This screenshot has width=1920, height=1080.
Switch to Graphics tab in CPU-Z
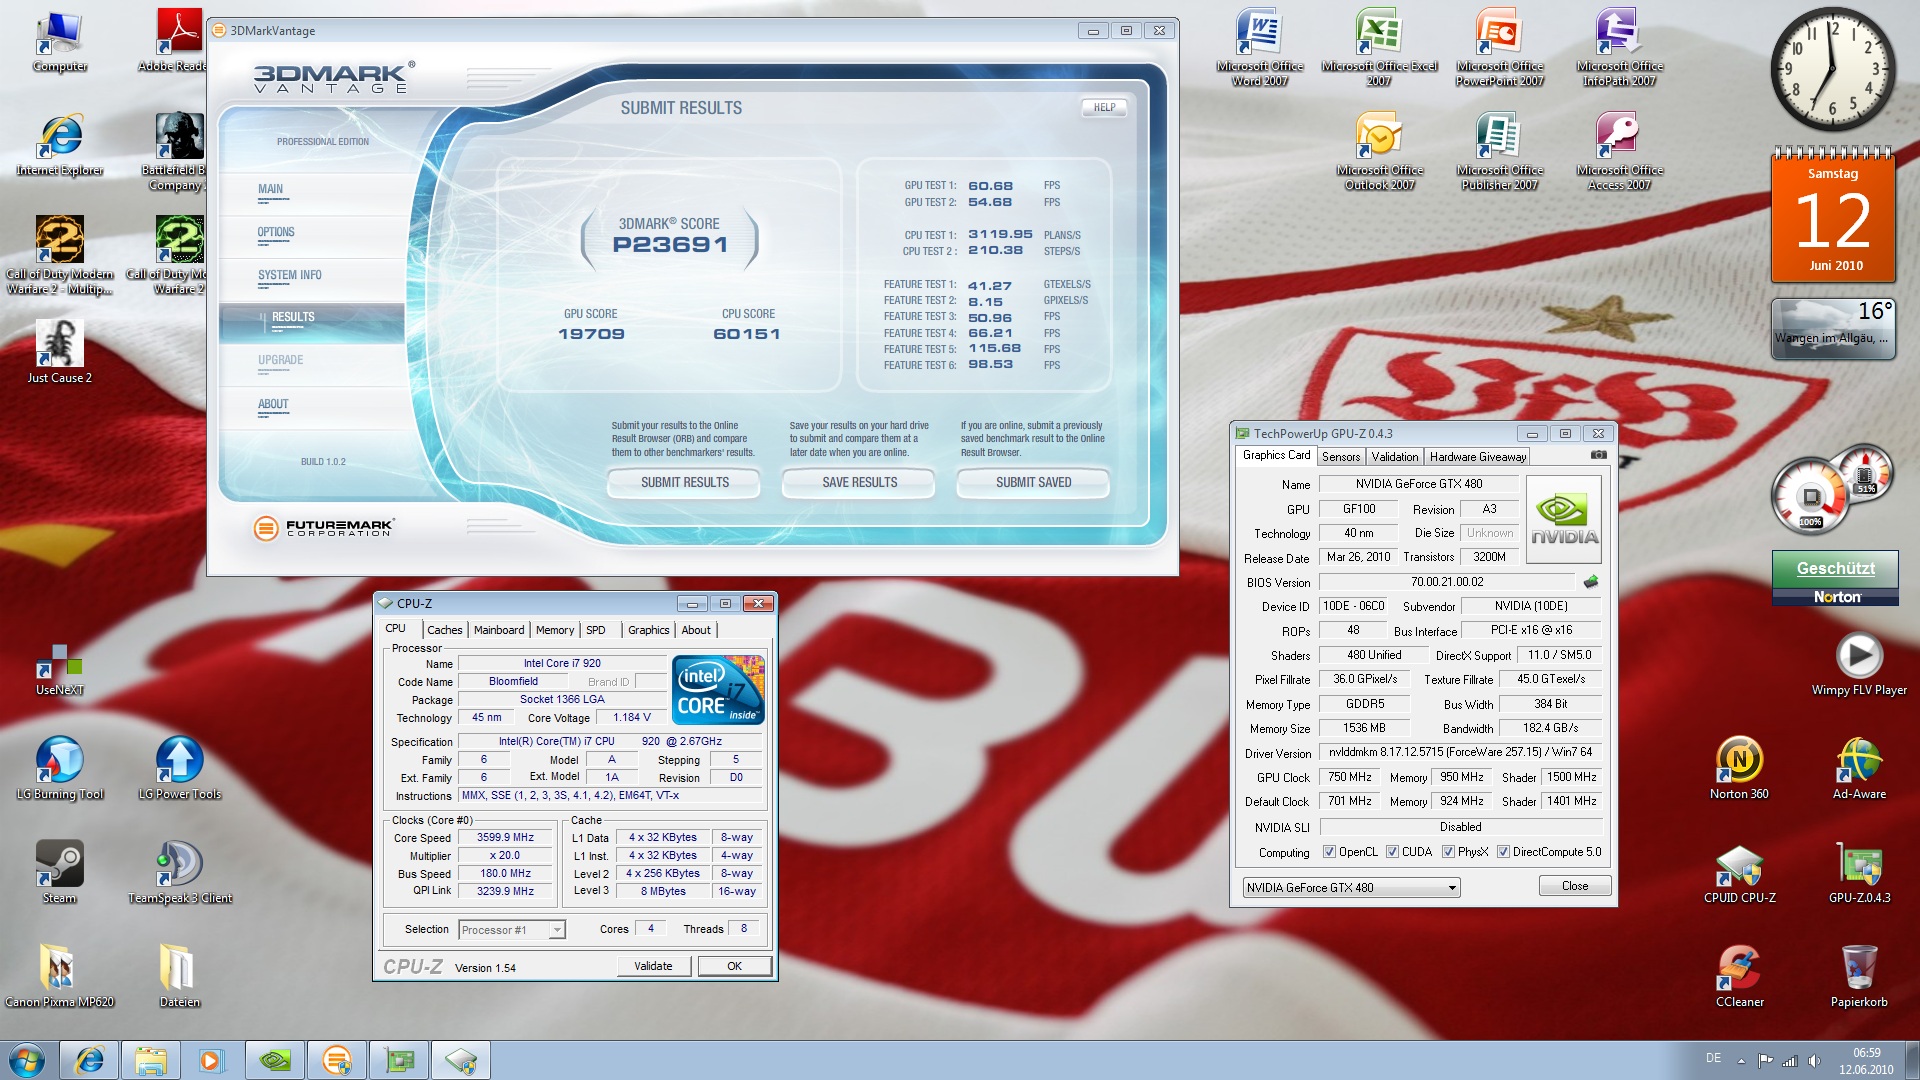(x=649, y=630)
